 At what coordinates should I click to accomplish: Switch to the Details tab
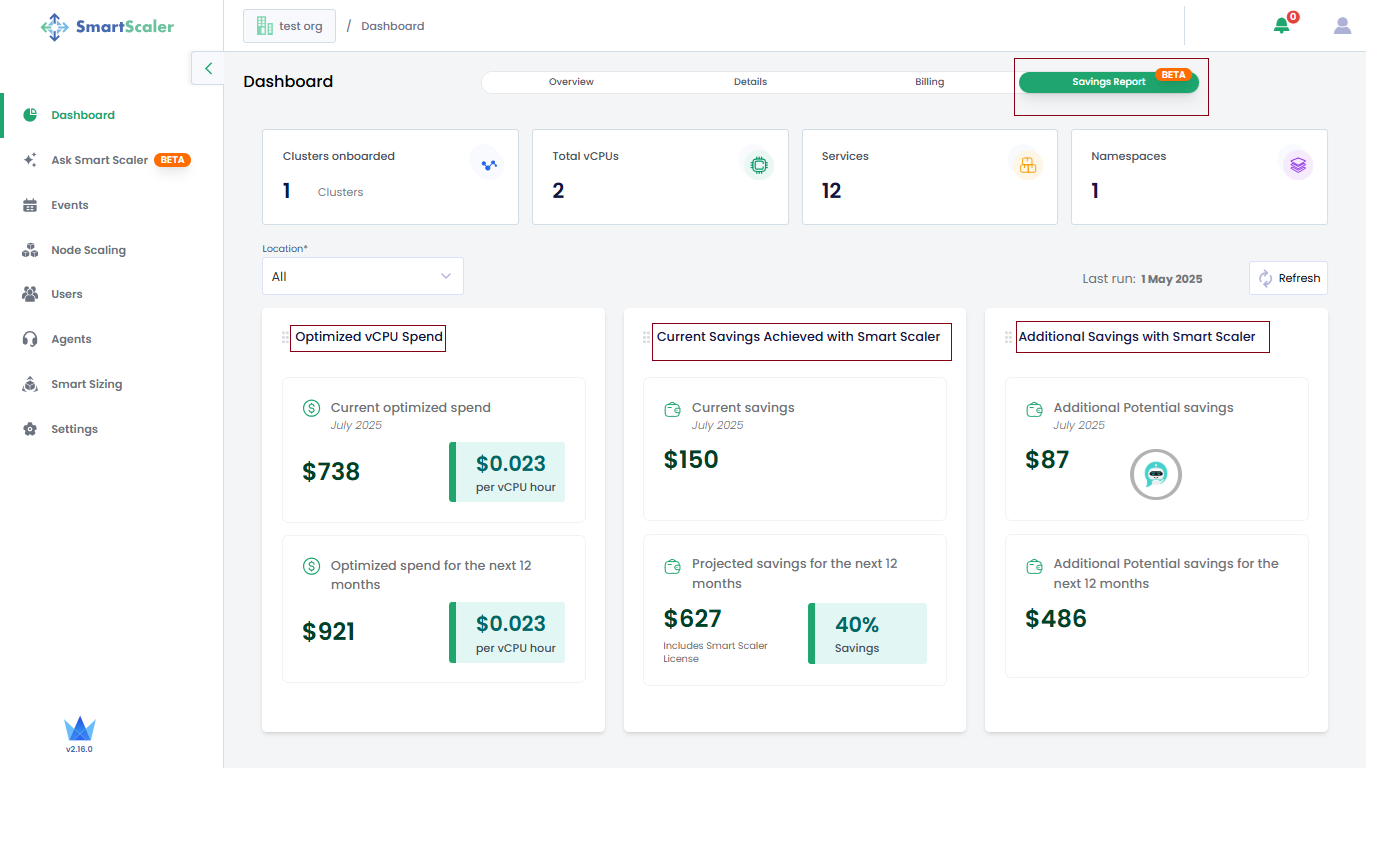[x=750, y=82]
